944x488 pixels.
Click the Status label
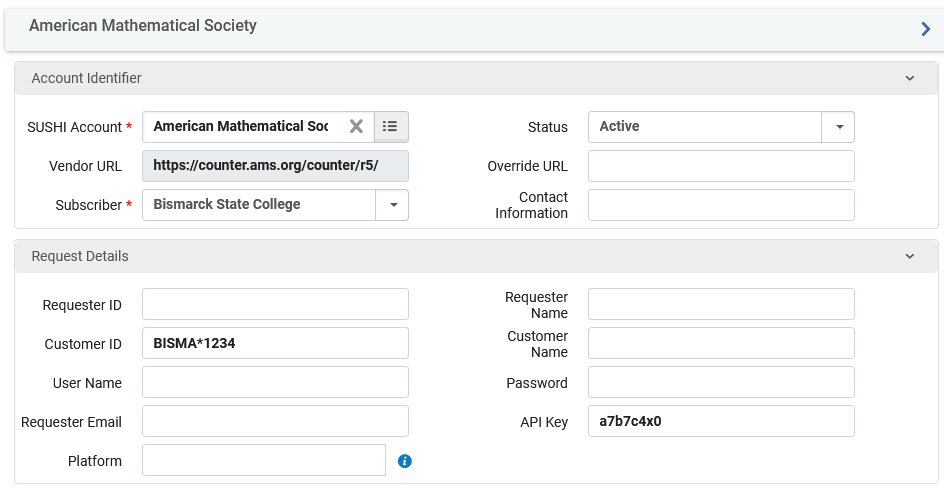(x=548, y=128)
